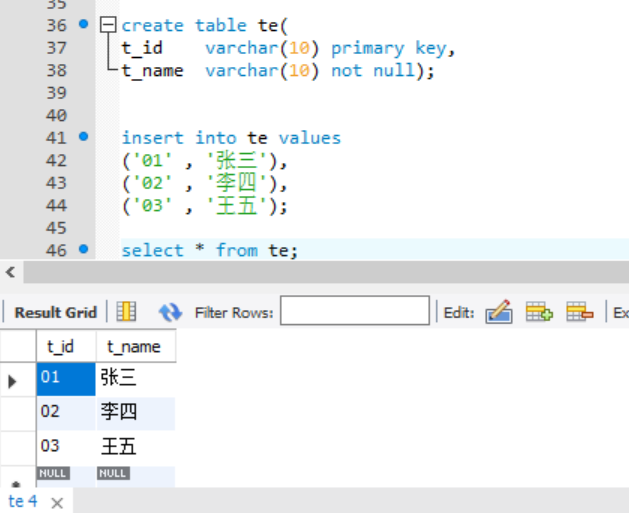The width and height of the screenshot is (629, 513).
Task: Place cursor on select * from te line
Action: point(209,250)
